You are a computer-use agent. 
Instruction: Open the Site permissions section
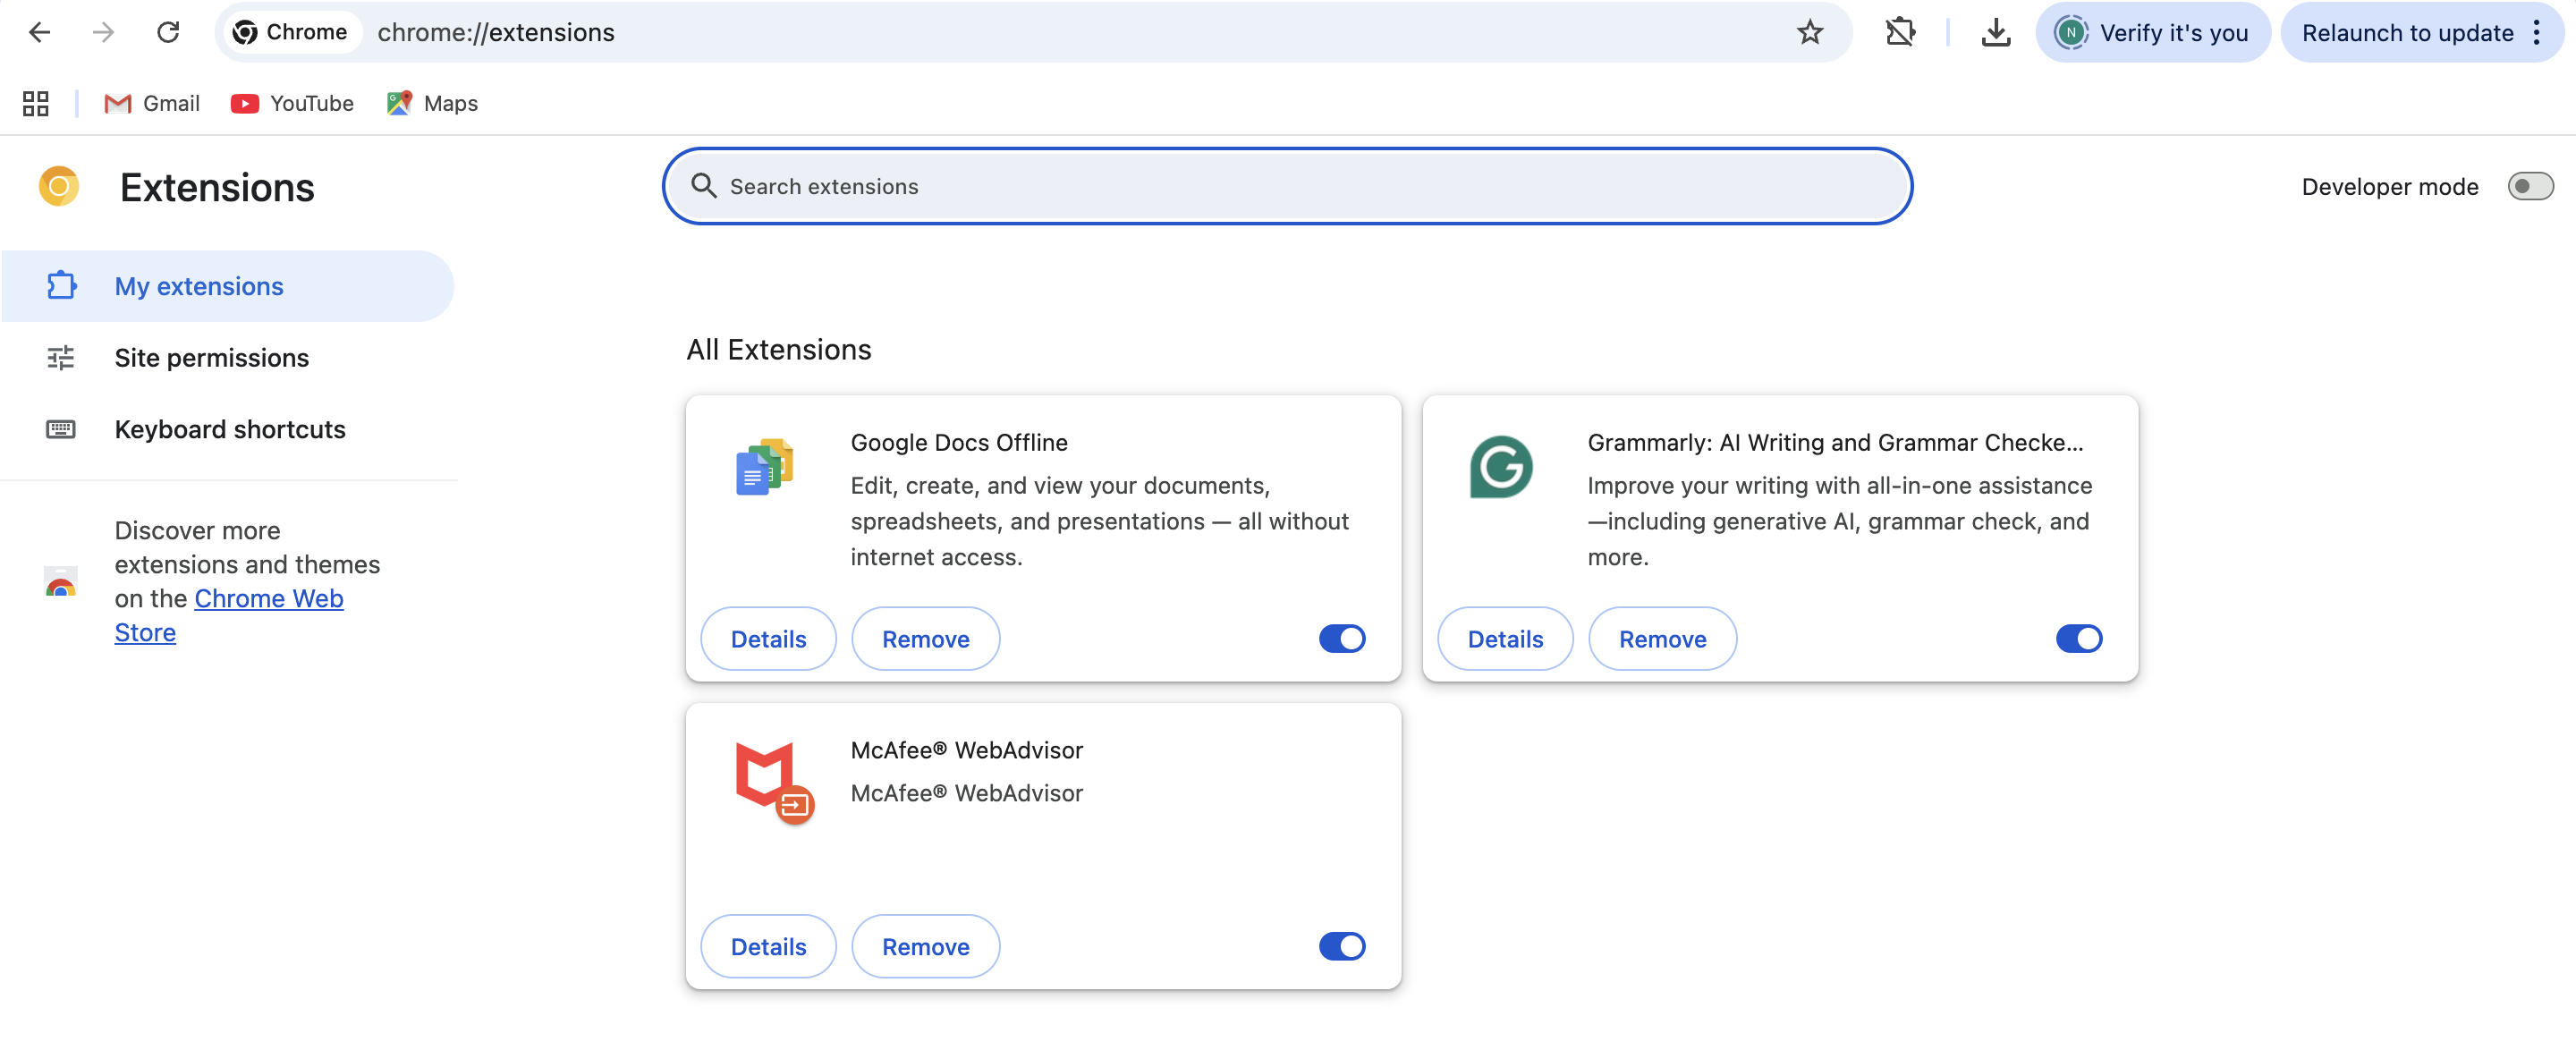coord(211,358)
